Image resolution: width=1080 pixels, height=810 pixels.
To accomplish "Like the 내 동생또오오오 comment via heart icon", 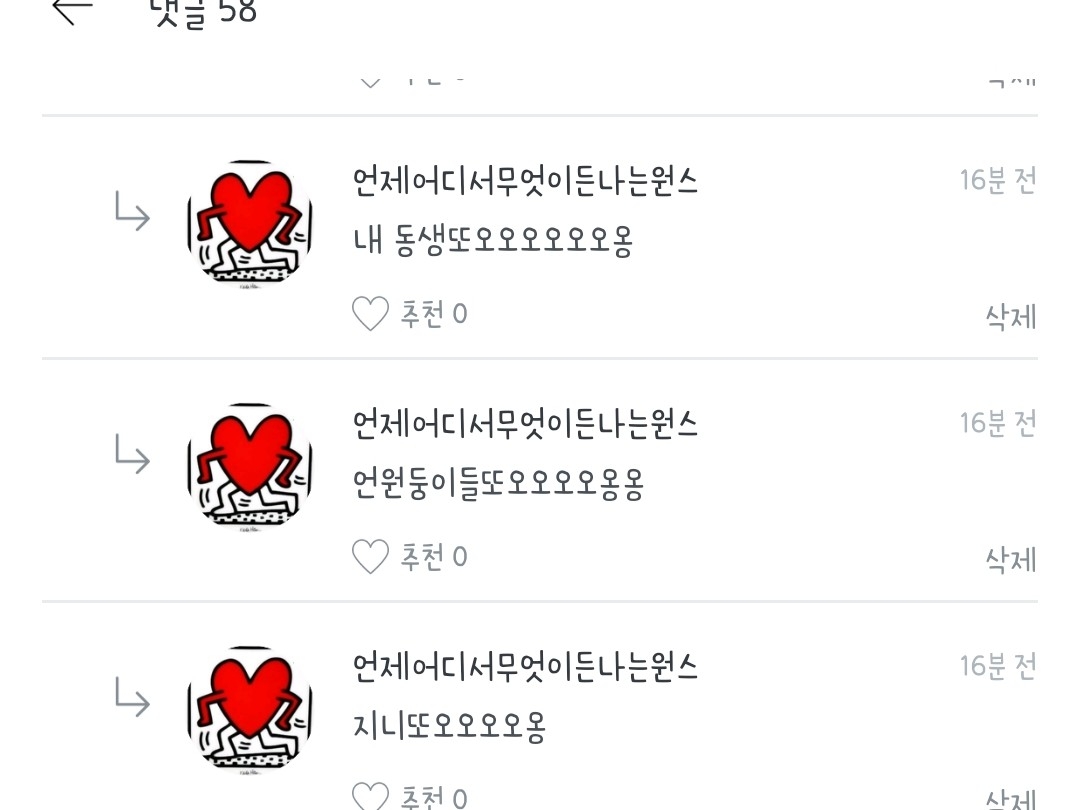I will click(371, 314).
